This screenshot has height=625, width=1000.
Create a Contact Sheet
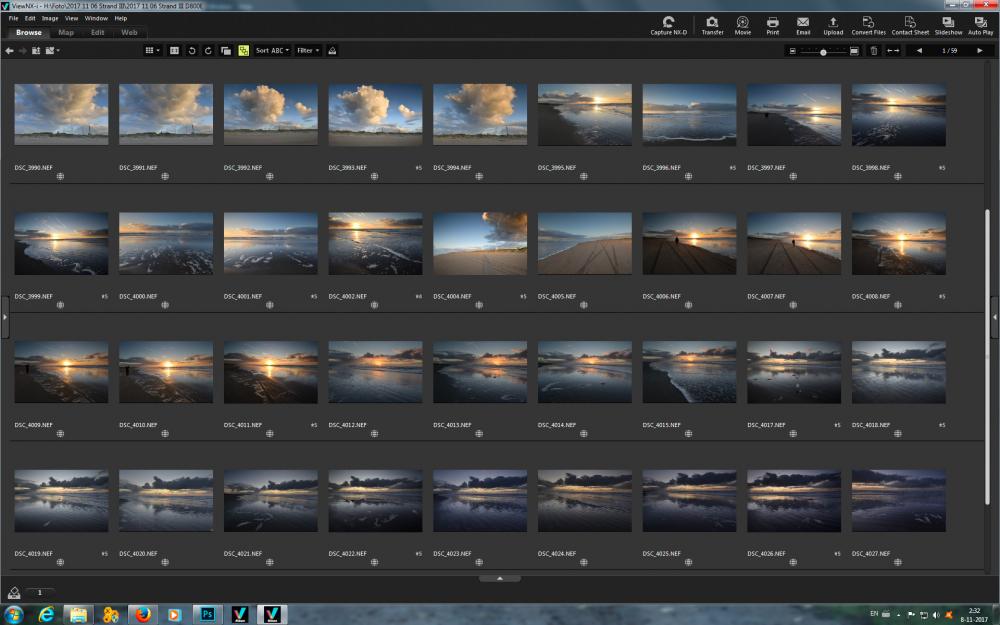coord(910,26)
